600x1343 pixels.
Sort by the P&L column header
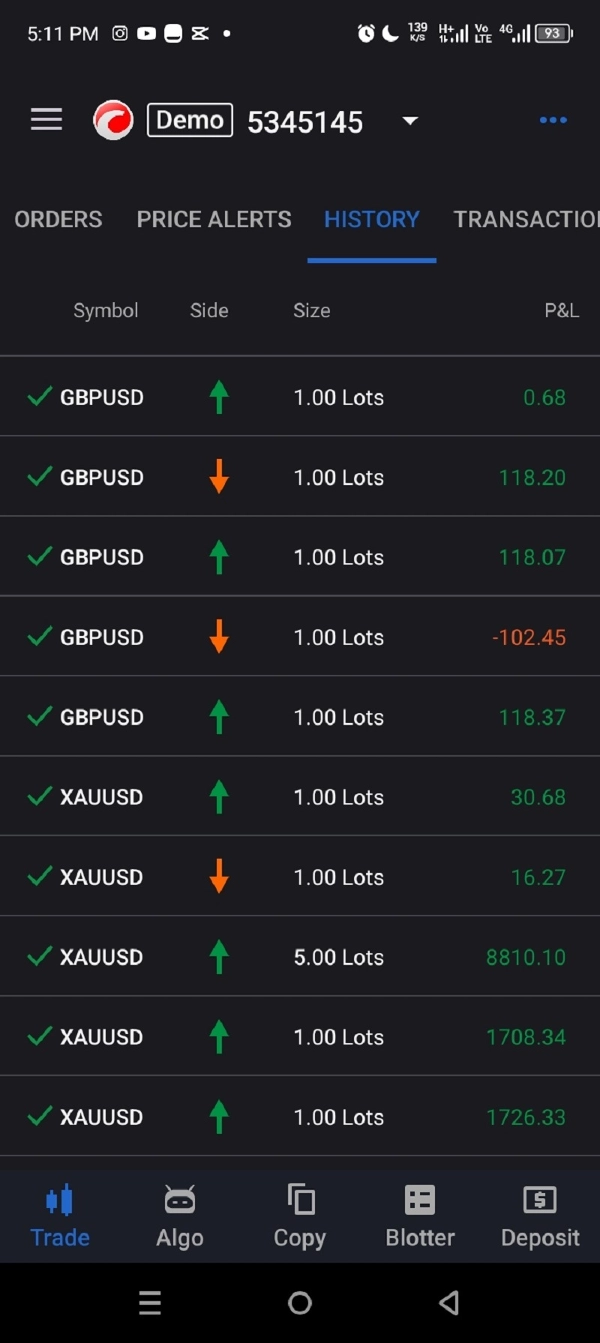[561, 311]
